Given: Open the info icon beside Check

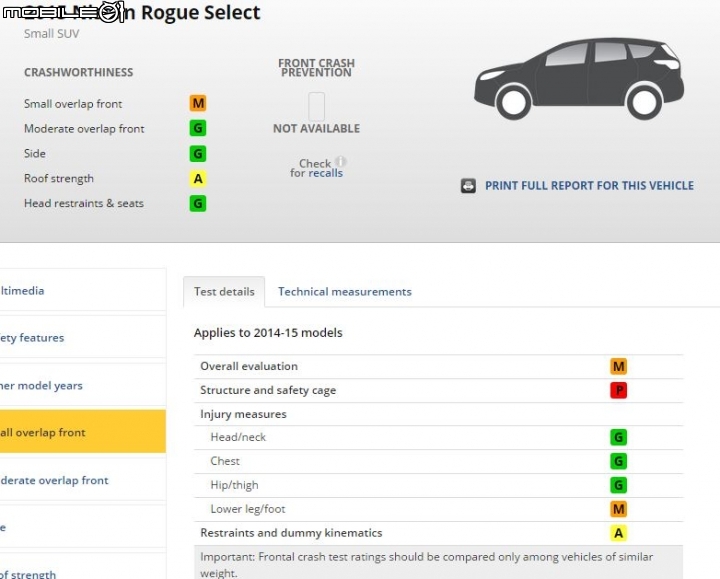Looking at the screenshot, I should pos(341,162).
